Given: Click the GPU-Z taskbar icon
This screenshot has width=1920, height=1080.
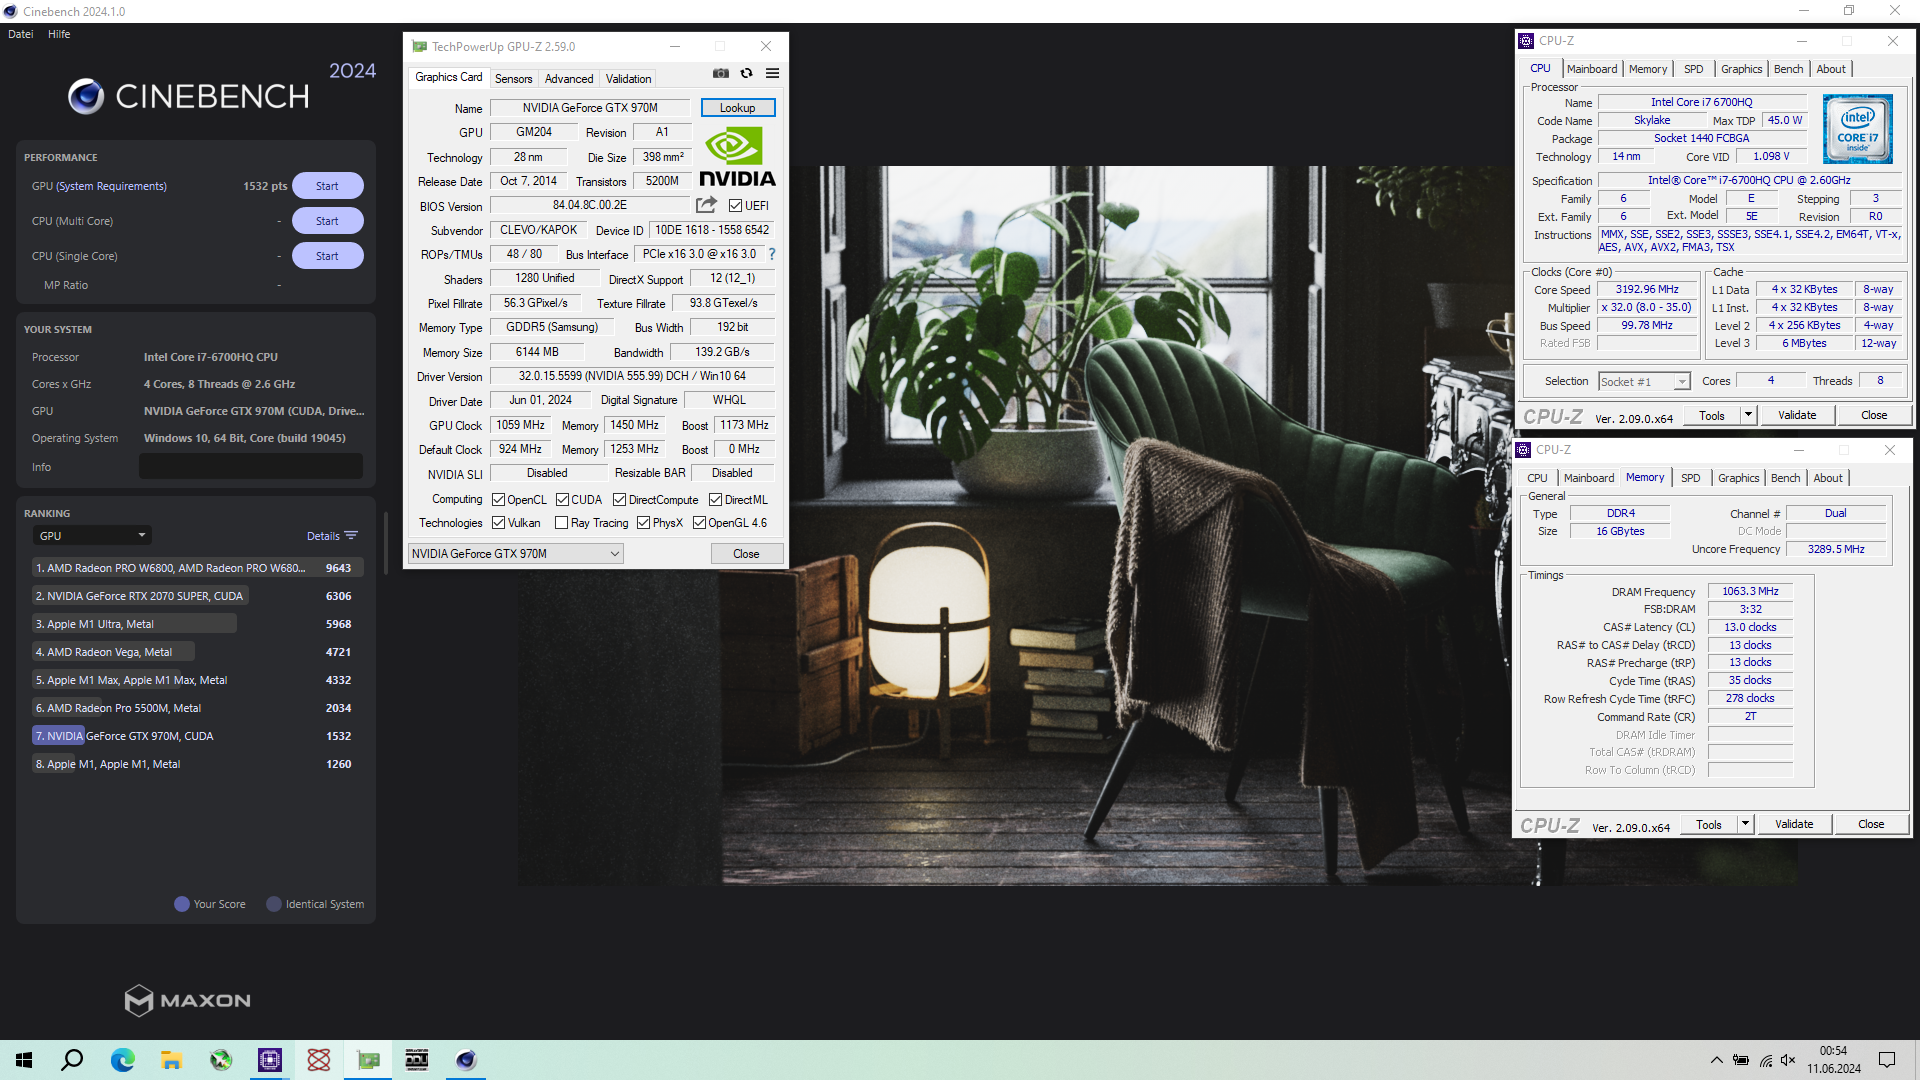Looking at the screenshot, I should pyautogui.click(x=368, y=1060).
